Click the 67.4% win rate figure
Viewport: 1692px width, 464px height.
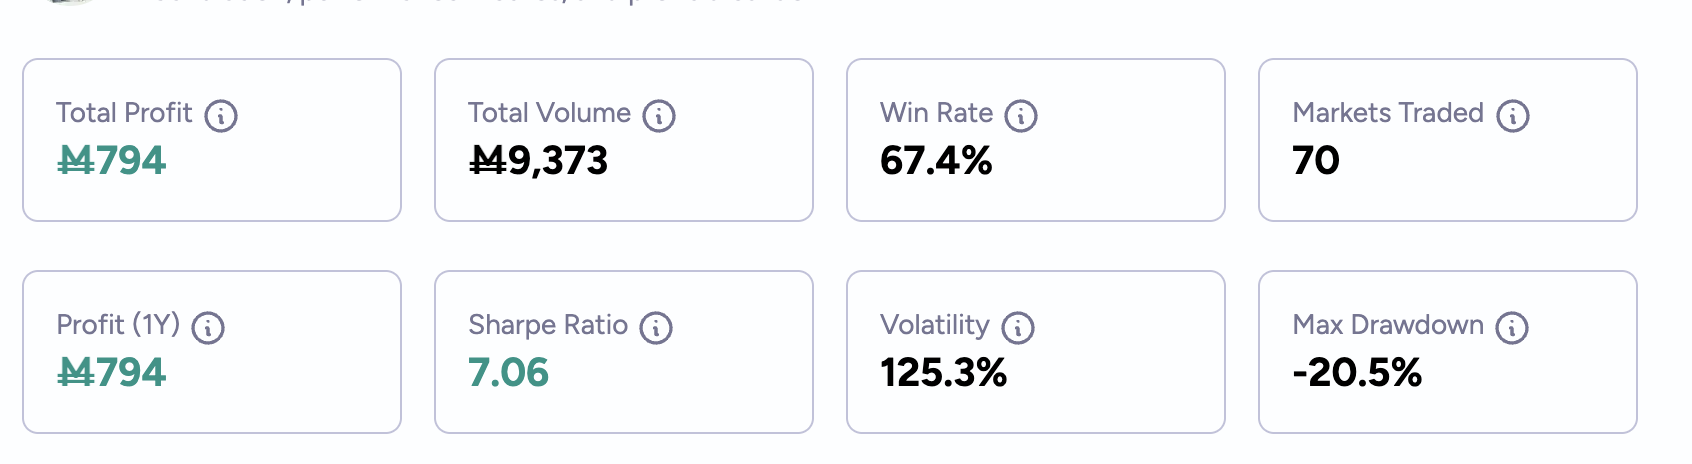tap(936, 161)
